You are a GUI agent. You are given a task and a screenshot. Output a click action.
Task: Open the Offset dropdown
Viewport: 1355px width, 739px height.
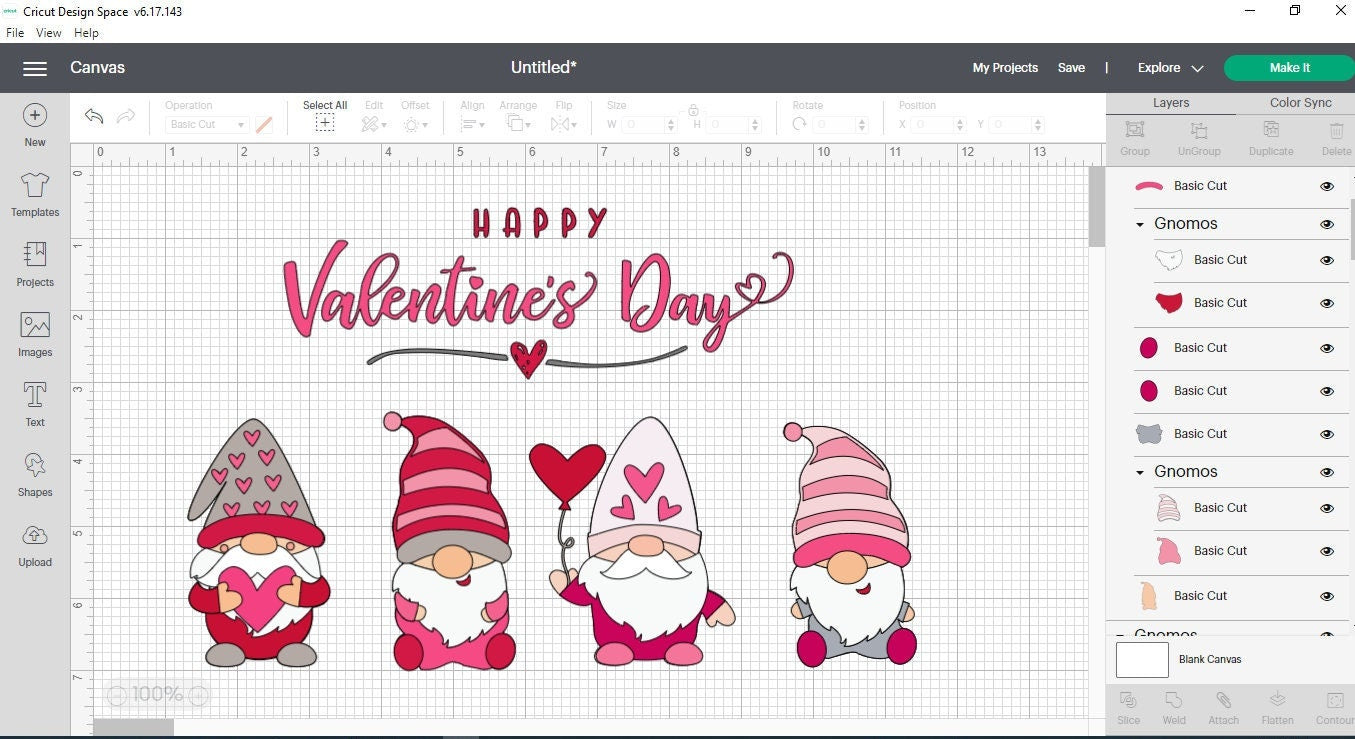415,124
